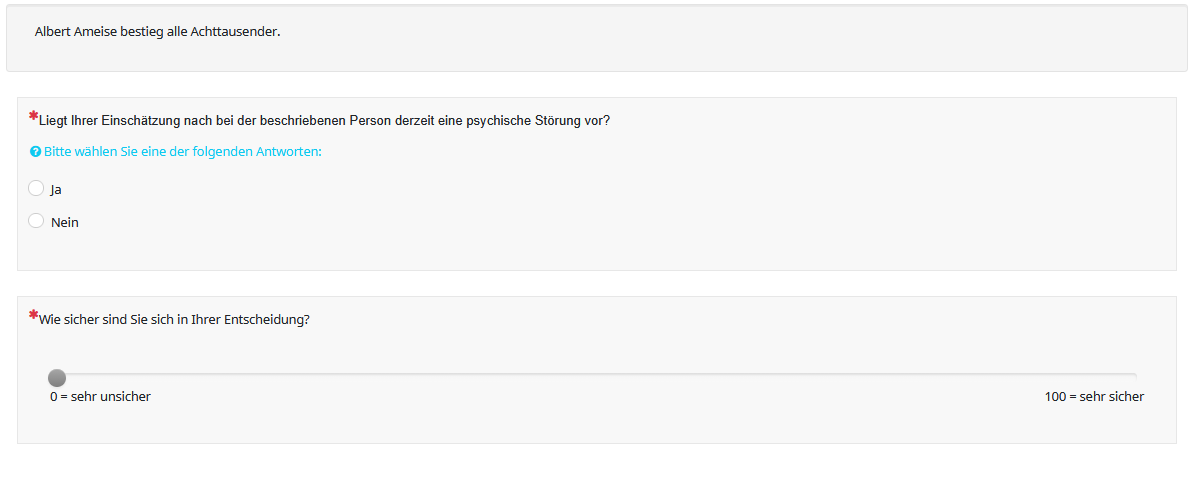Click the word 'Antworten:' in the blue hint
Screen dimensions: 1193x495
coord(291,152)
